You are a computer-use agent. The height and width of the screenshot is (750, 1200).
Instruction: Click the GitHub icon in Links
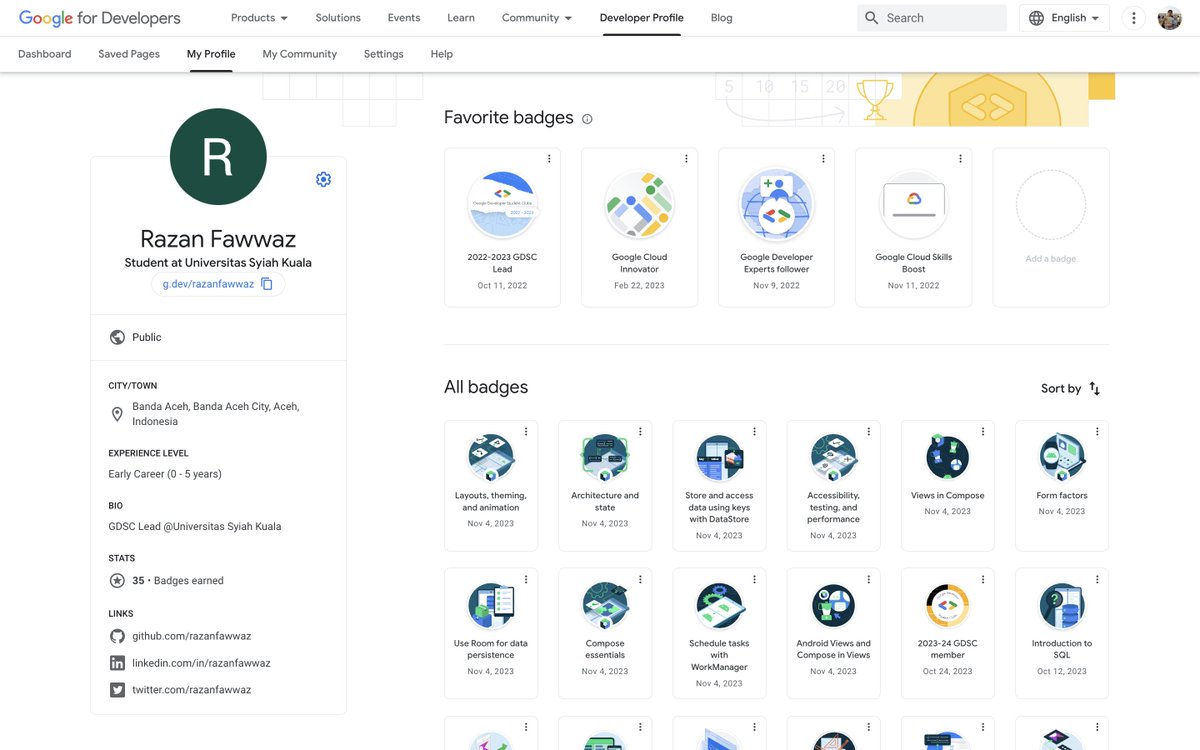(x=117, y=636)
